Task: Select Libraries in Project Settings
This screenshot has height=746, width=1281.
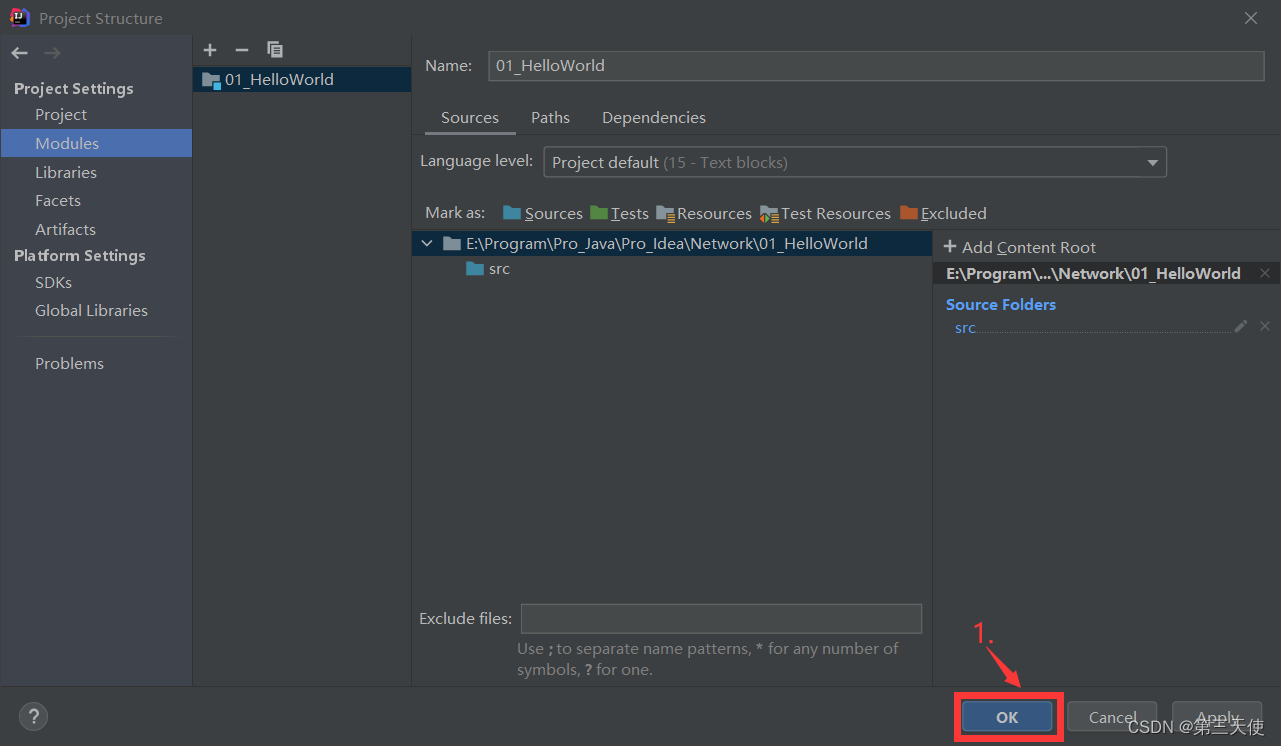Action: pos(66,172)
